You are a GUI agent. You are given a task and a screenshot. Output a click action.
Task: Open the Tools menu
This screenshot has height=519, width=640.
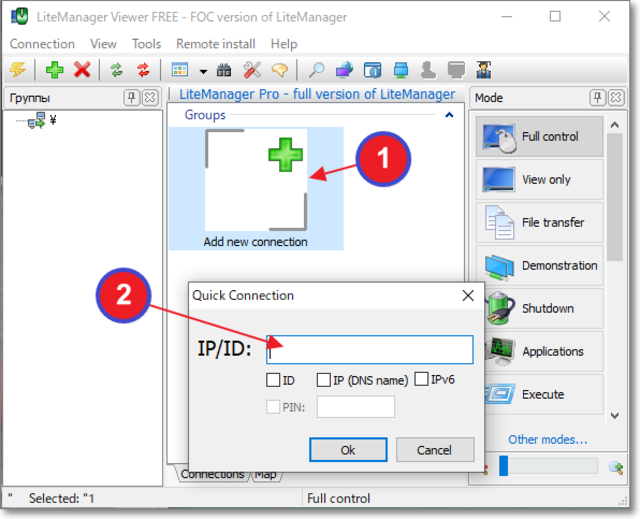[146, 44]
